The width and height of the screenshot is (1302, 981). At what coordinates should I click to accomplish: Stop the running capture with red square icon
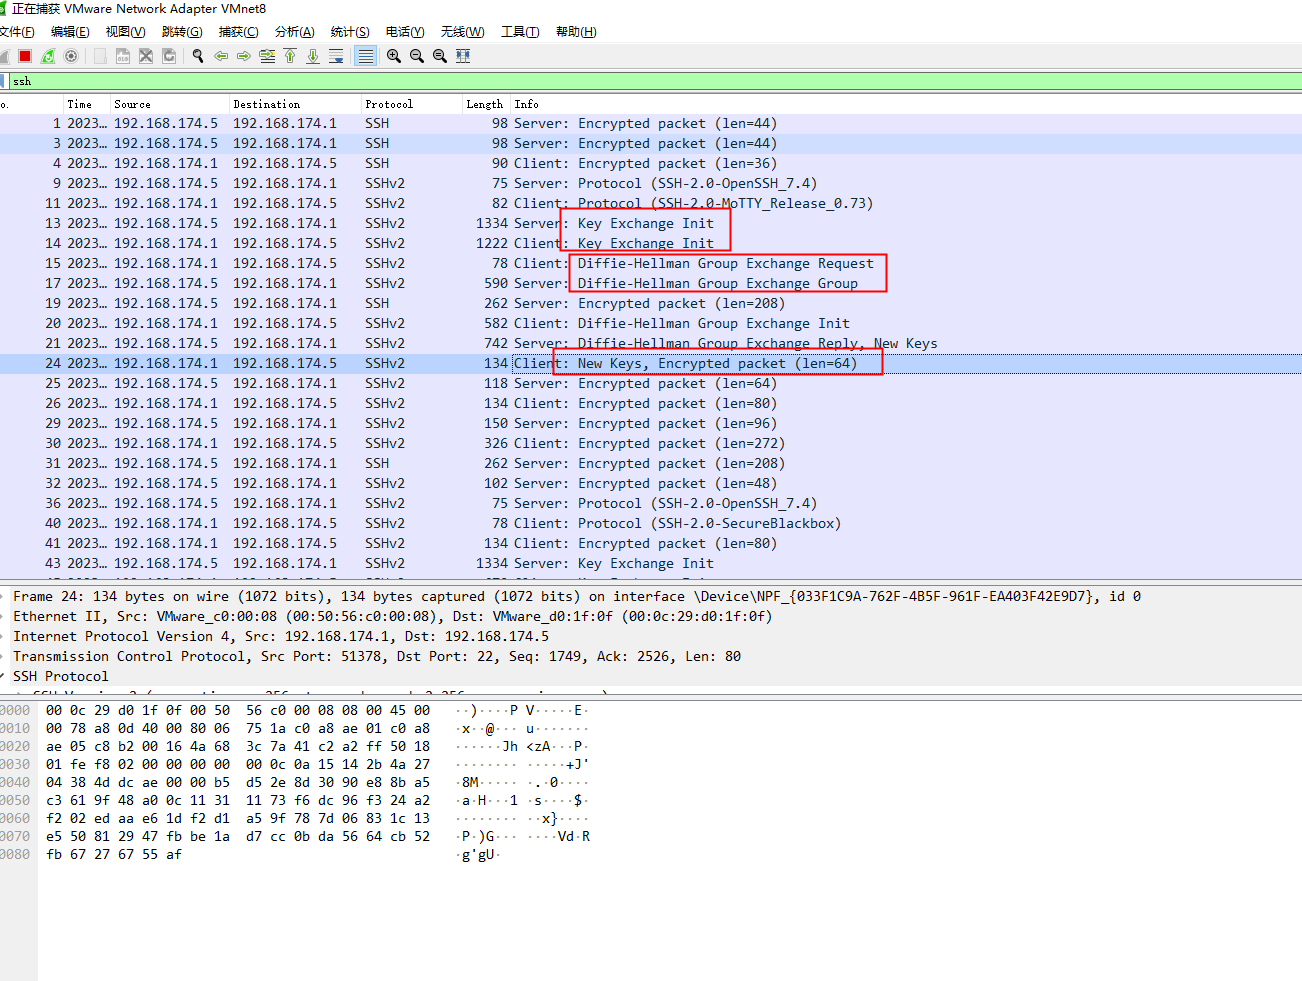point(25,56)
